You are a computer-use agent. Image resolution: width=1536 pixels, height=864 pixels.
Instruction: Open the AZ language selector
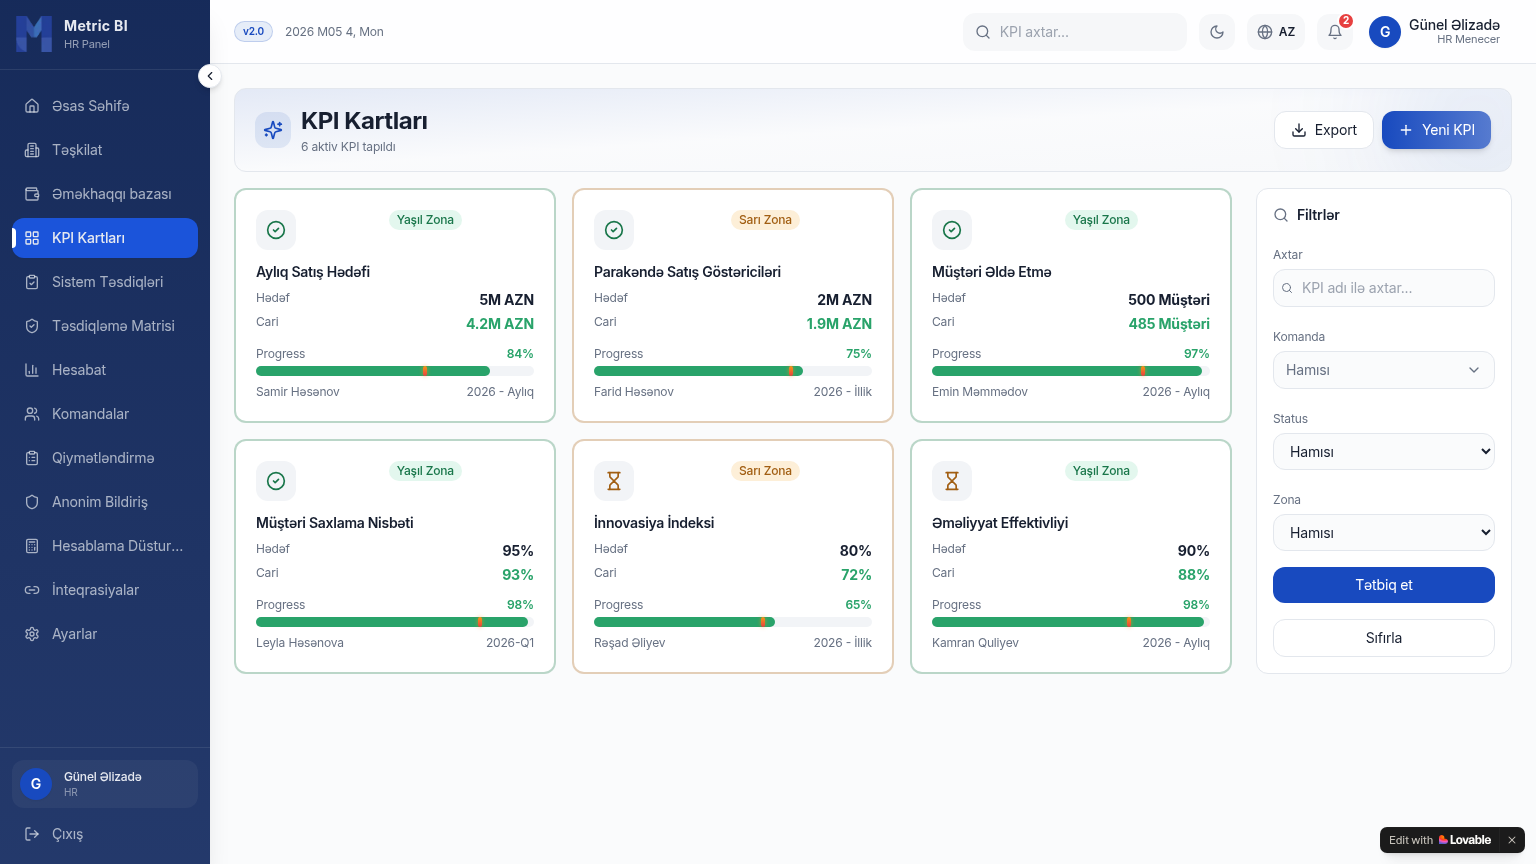pyautogui.click(x=1276, y=32)
